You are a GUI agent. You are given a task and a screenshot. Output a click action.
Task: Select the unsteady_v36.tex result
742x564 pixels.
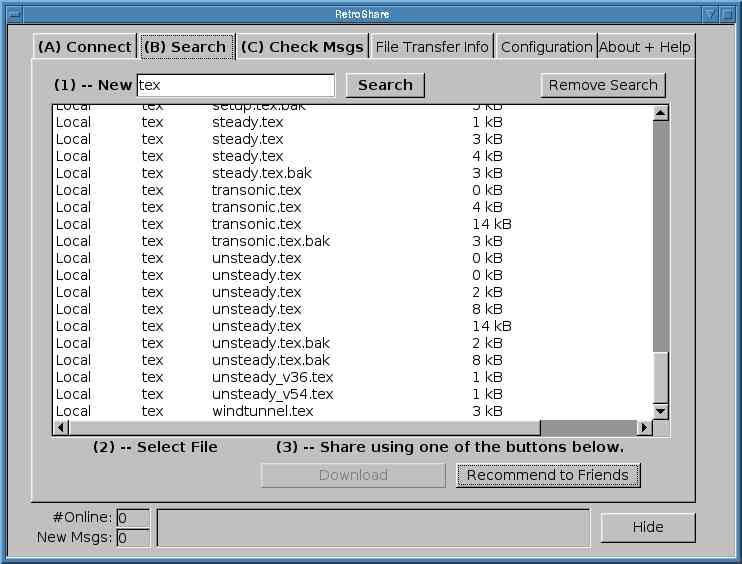coord(272,377)
